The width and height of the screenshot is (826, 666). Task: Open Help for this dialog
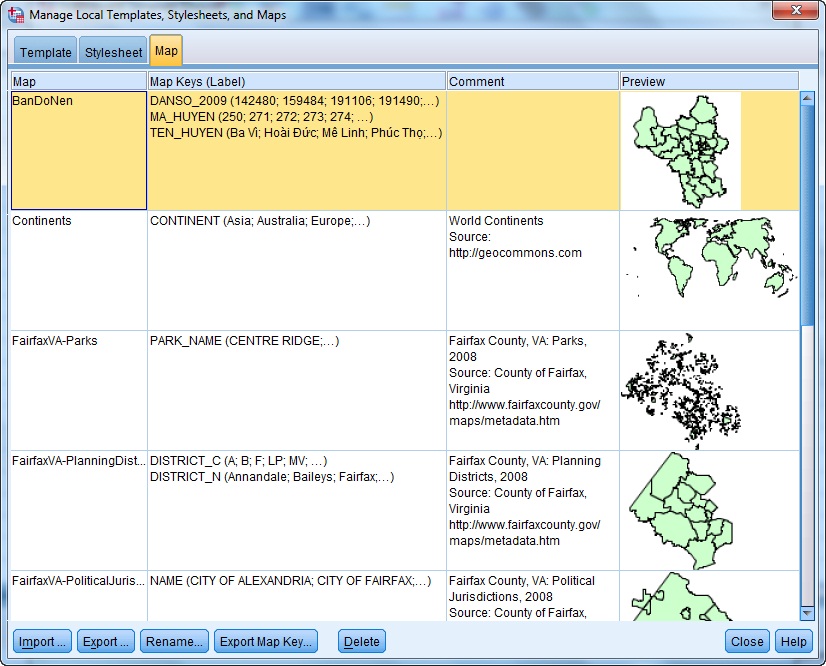click(793, 642)
